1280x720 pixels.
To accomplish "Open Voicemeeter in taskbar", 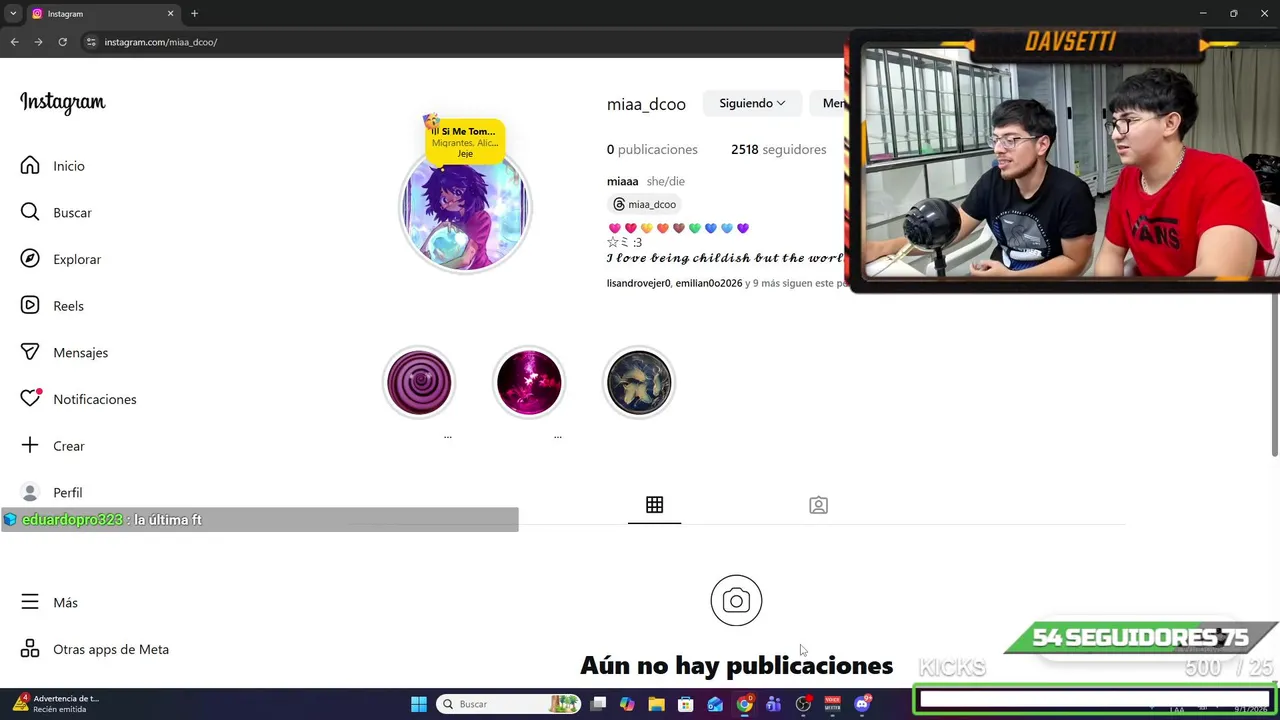I will [x=832, y=704].
